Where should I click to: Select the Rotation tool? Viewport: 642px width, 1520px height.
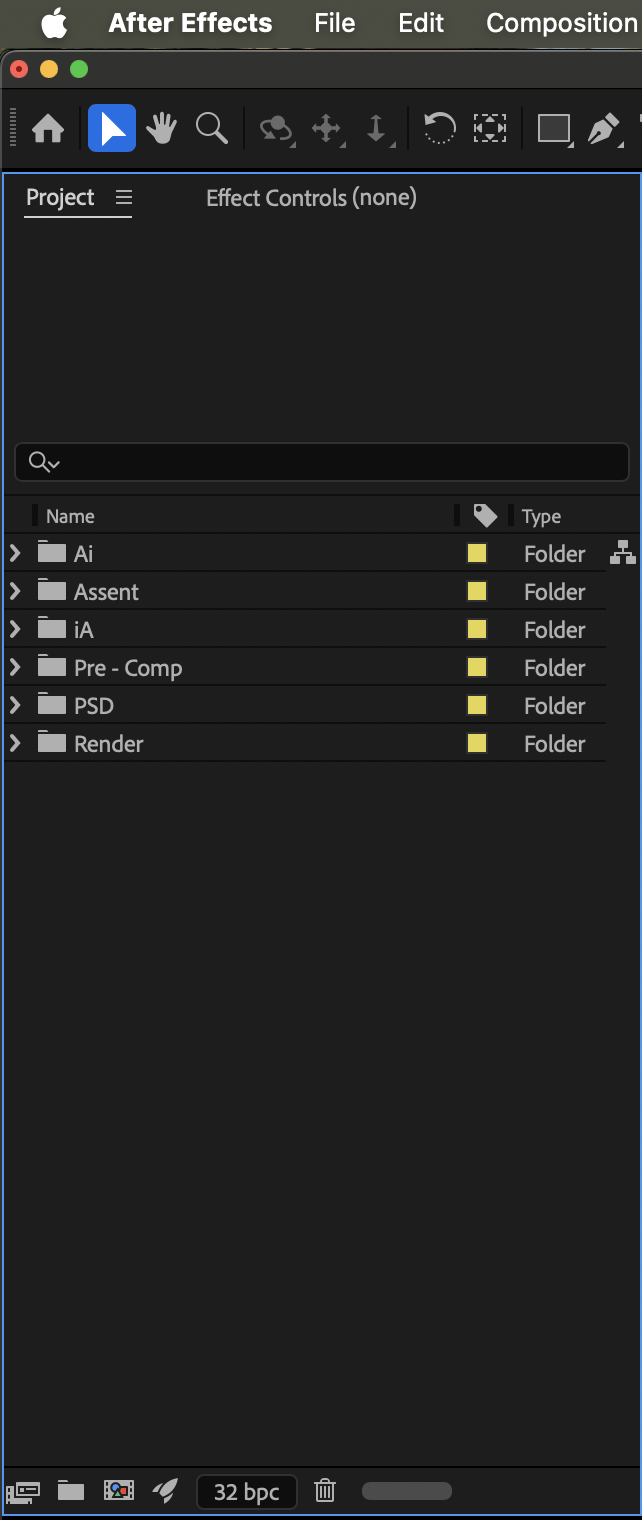pyautogui.click(x=439, y=129)
